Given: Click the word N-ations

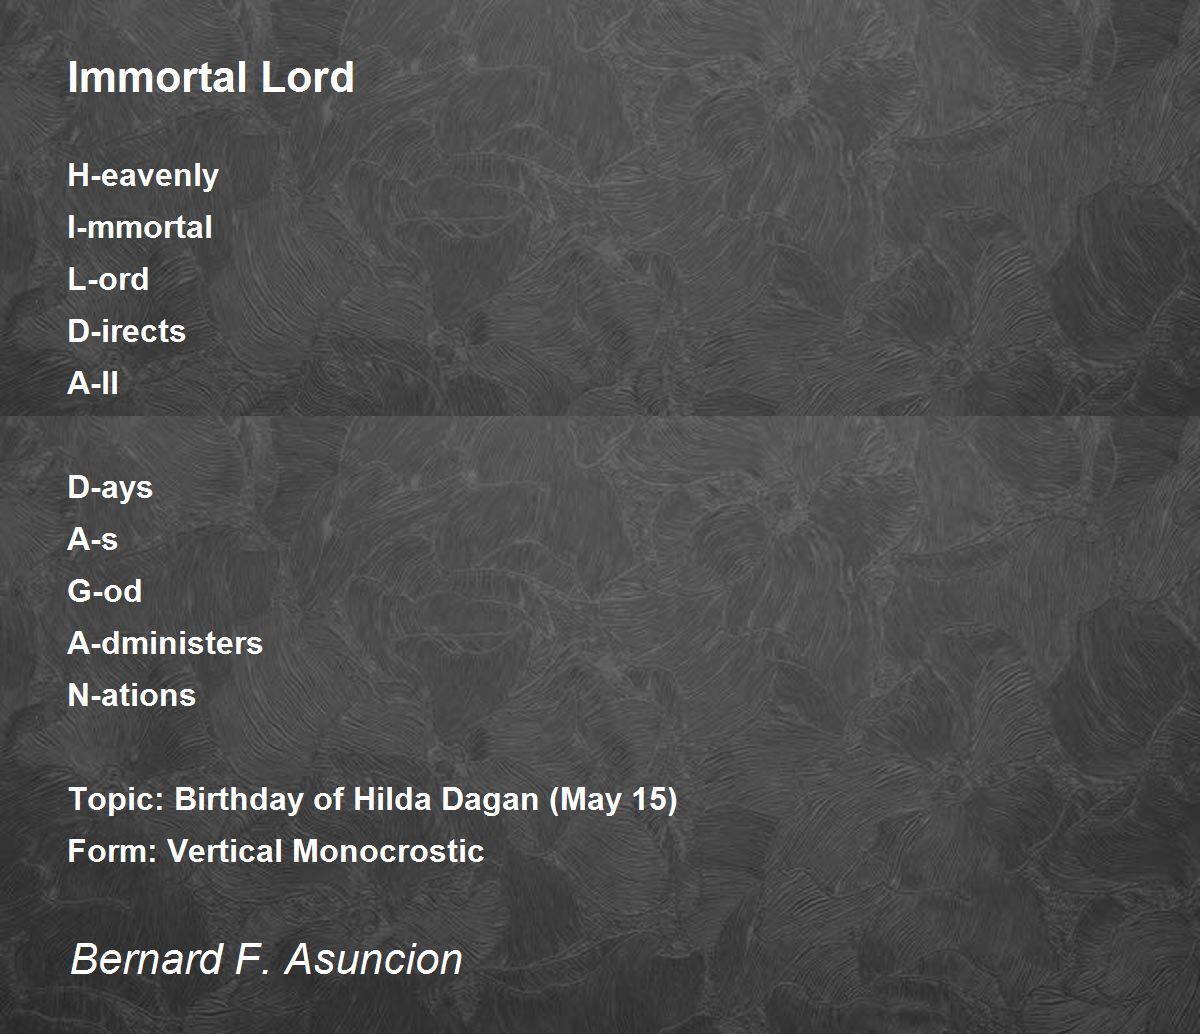Looking at the screenshot, I should pos(132,695).
